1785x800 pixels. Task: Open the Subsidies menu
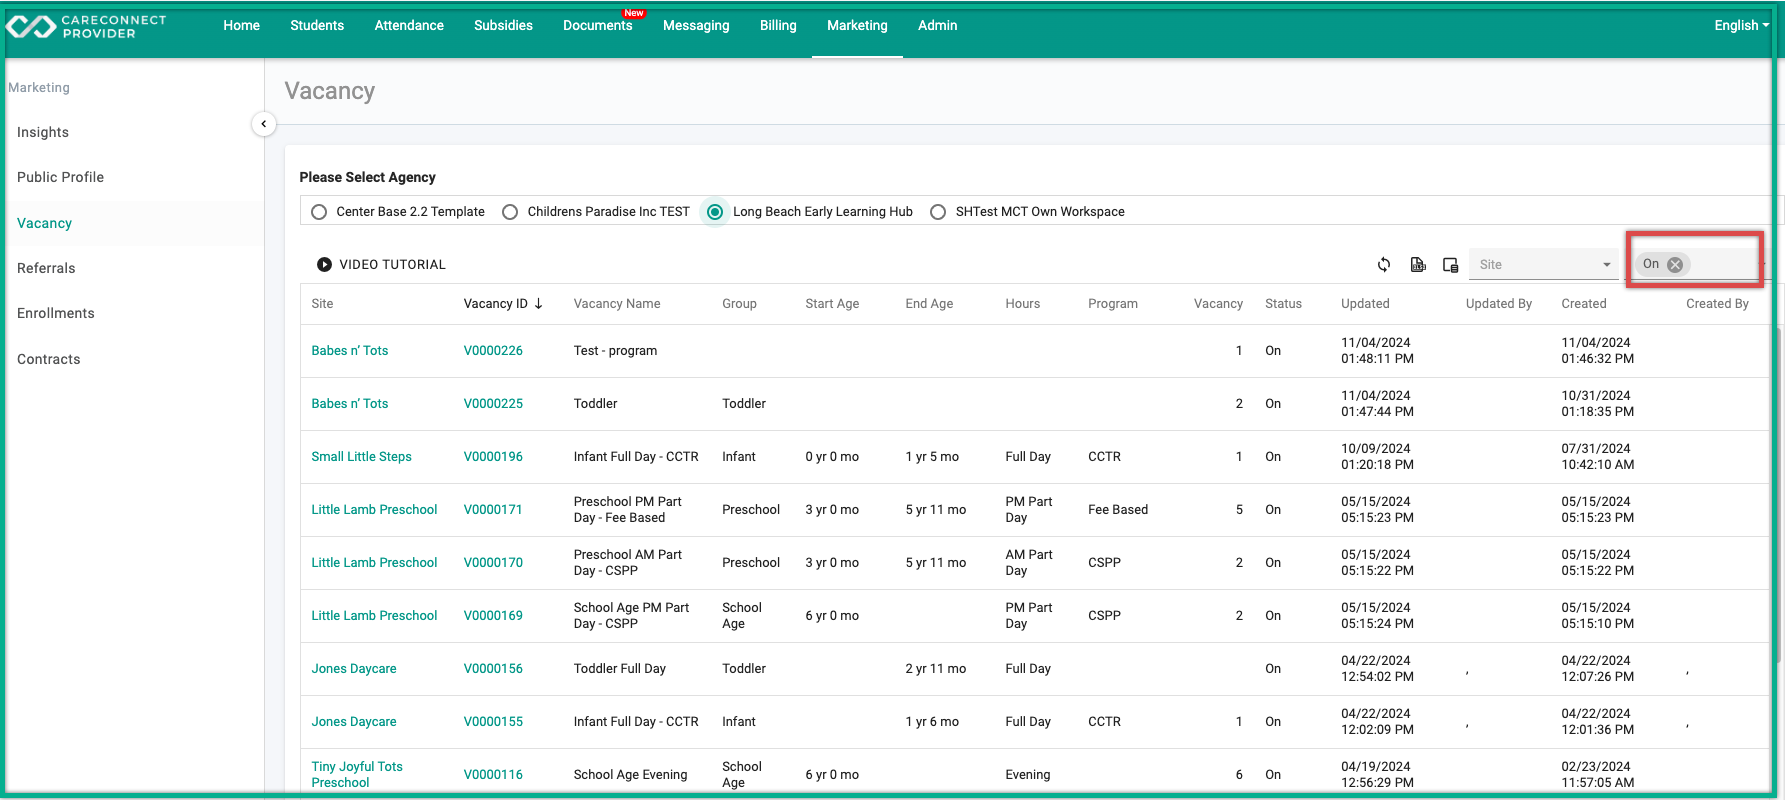(x=503, y=26)
